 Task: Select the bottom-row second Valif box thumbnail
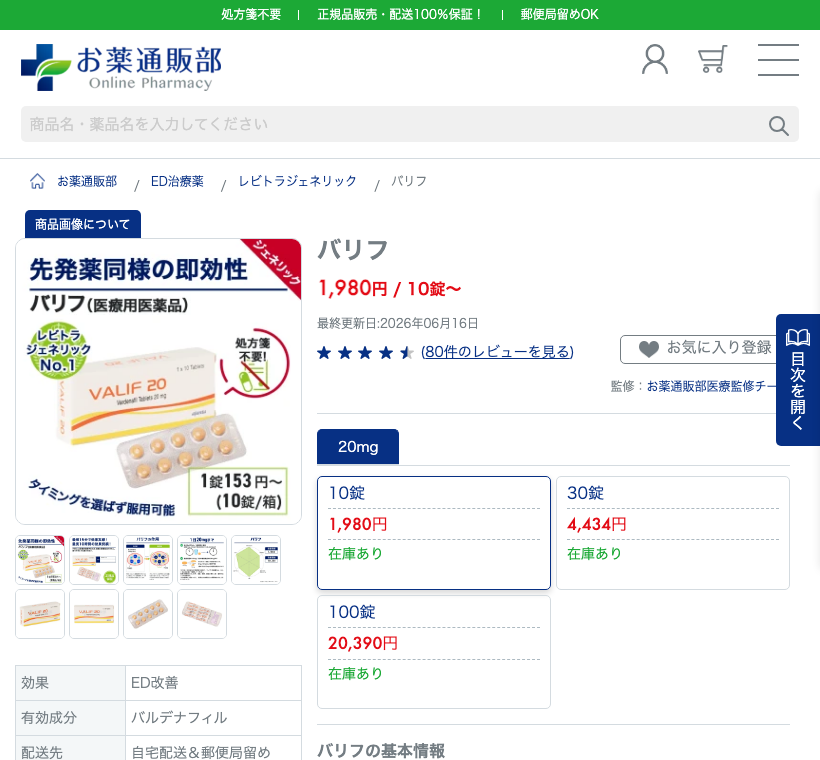click(x=94, y=614)
